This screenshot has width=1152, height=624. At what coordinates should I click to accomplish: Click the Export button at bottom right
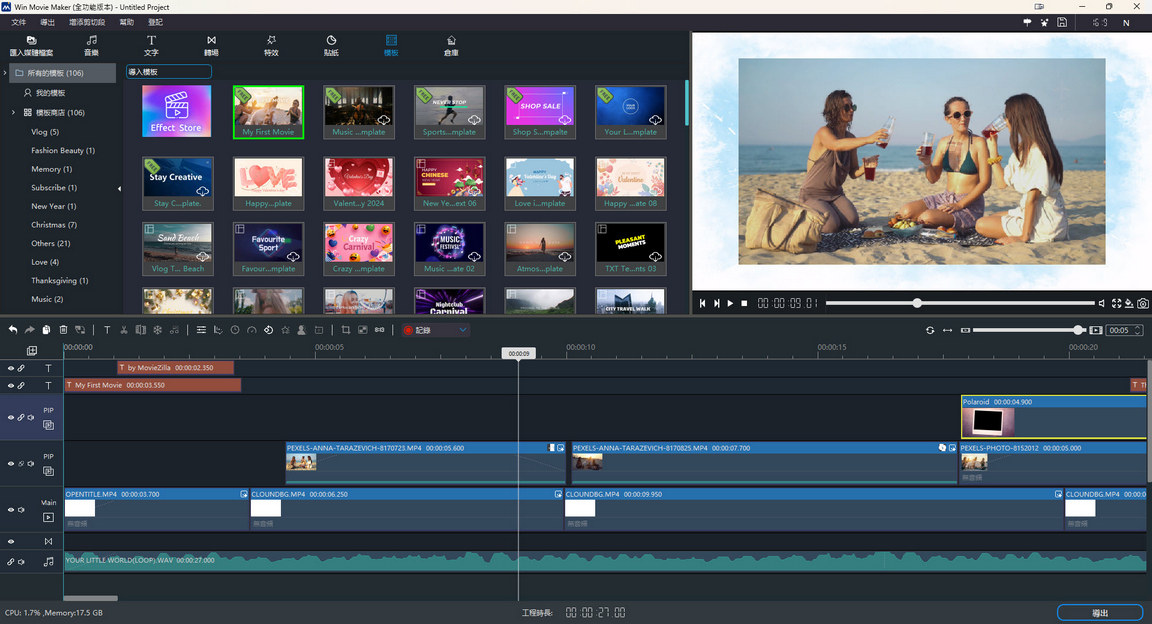1099,612
